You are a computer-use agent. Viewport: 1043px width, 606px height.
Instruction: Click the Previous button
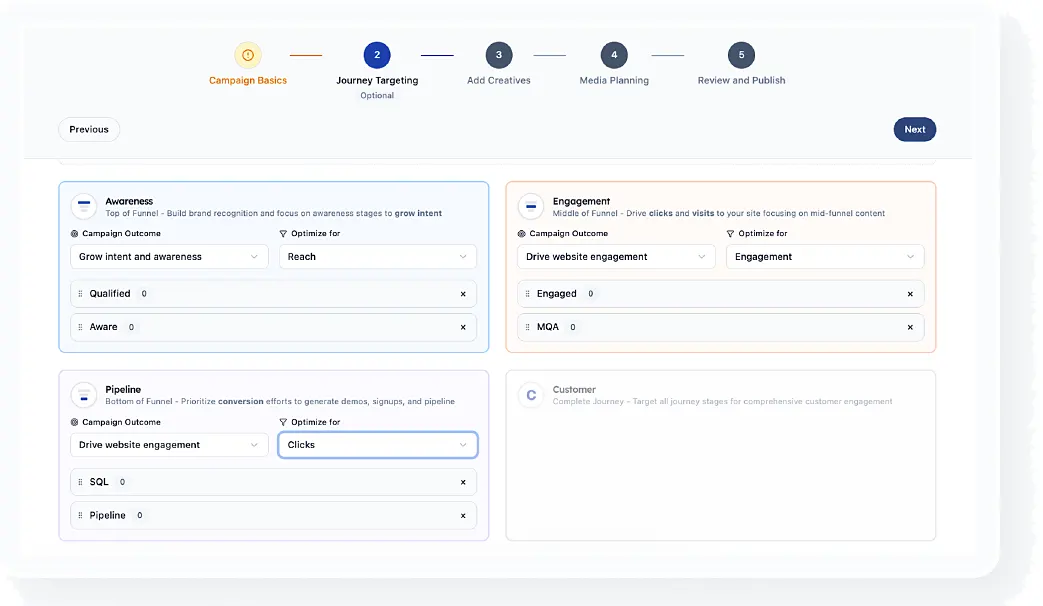coord(88,129)
